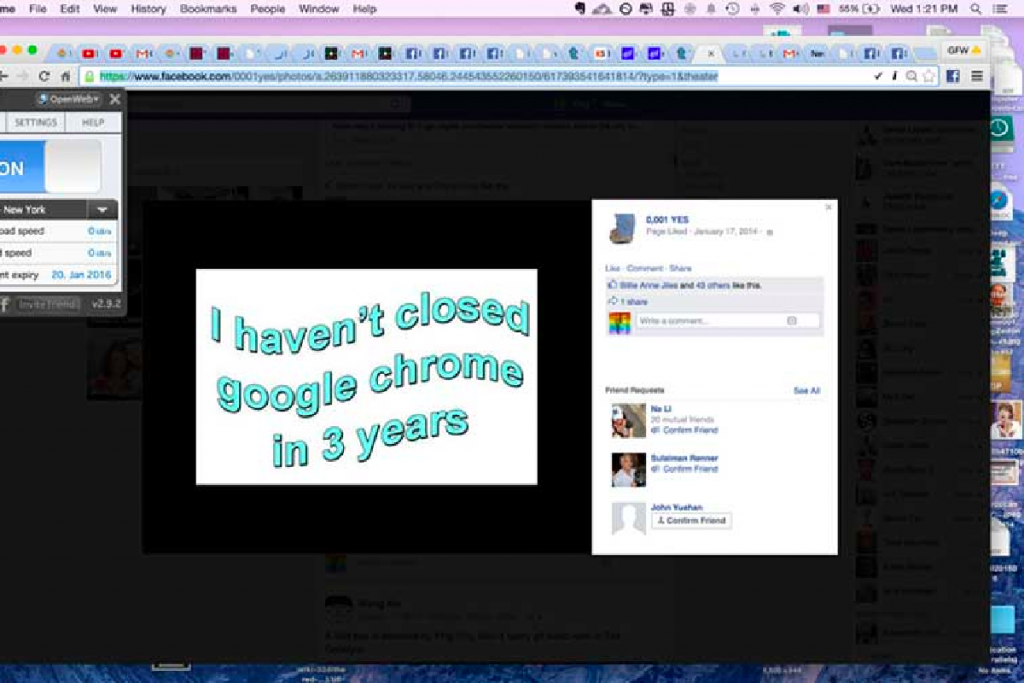The width and height of the screenshot is (1024, 683).
Task: Go to the browser home page
Action: (x=65, y=76)
